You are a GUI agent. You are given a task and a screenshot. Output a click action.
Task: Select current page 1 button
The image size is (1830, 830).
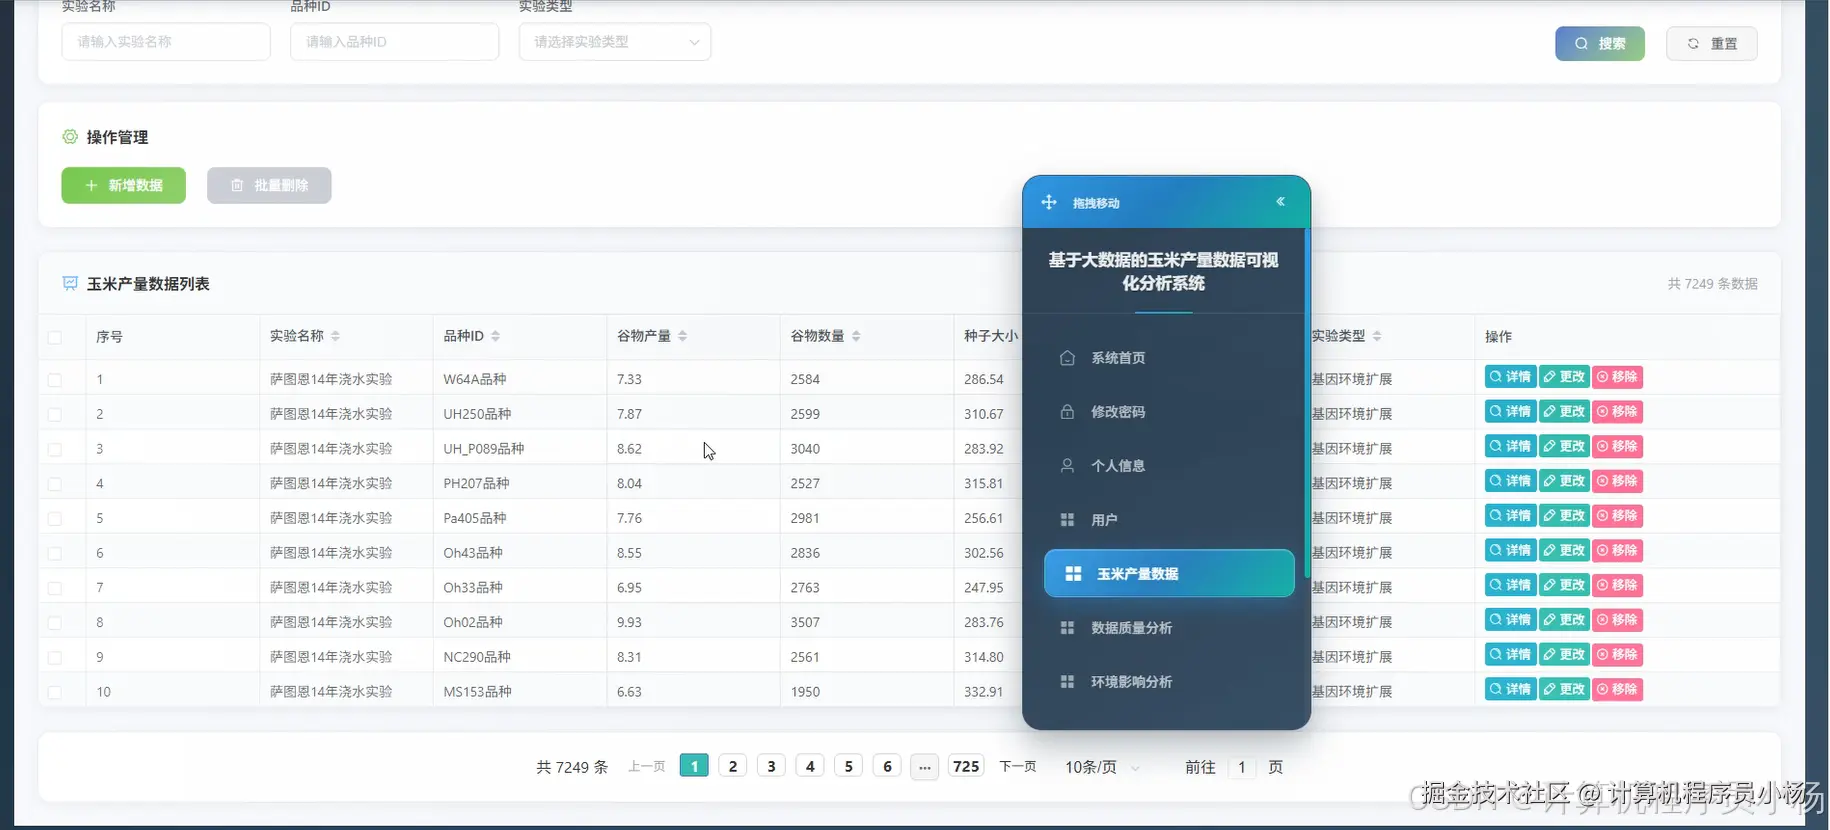pyautogui.click(x=694, y=766)
